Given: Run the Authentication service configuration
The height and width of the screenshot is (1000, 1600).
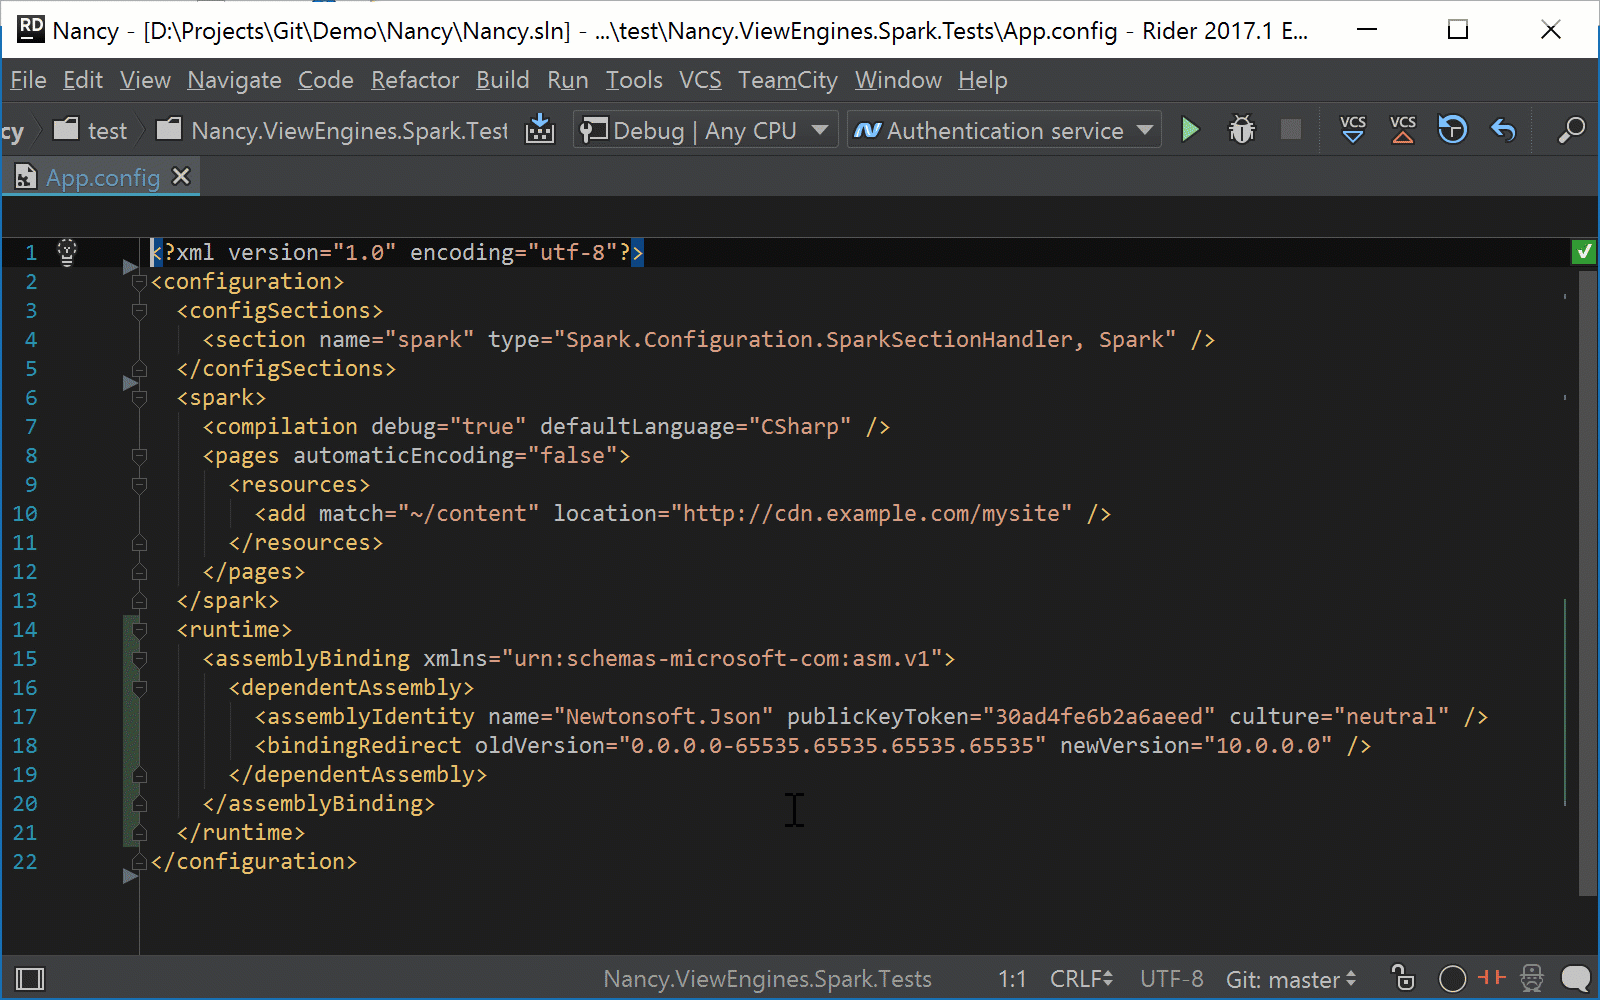Looking at the screenshot, I should pyautogui.click(x=1190, y=130).
